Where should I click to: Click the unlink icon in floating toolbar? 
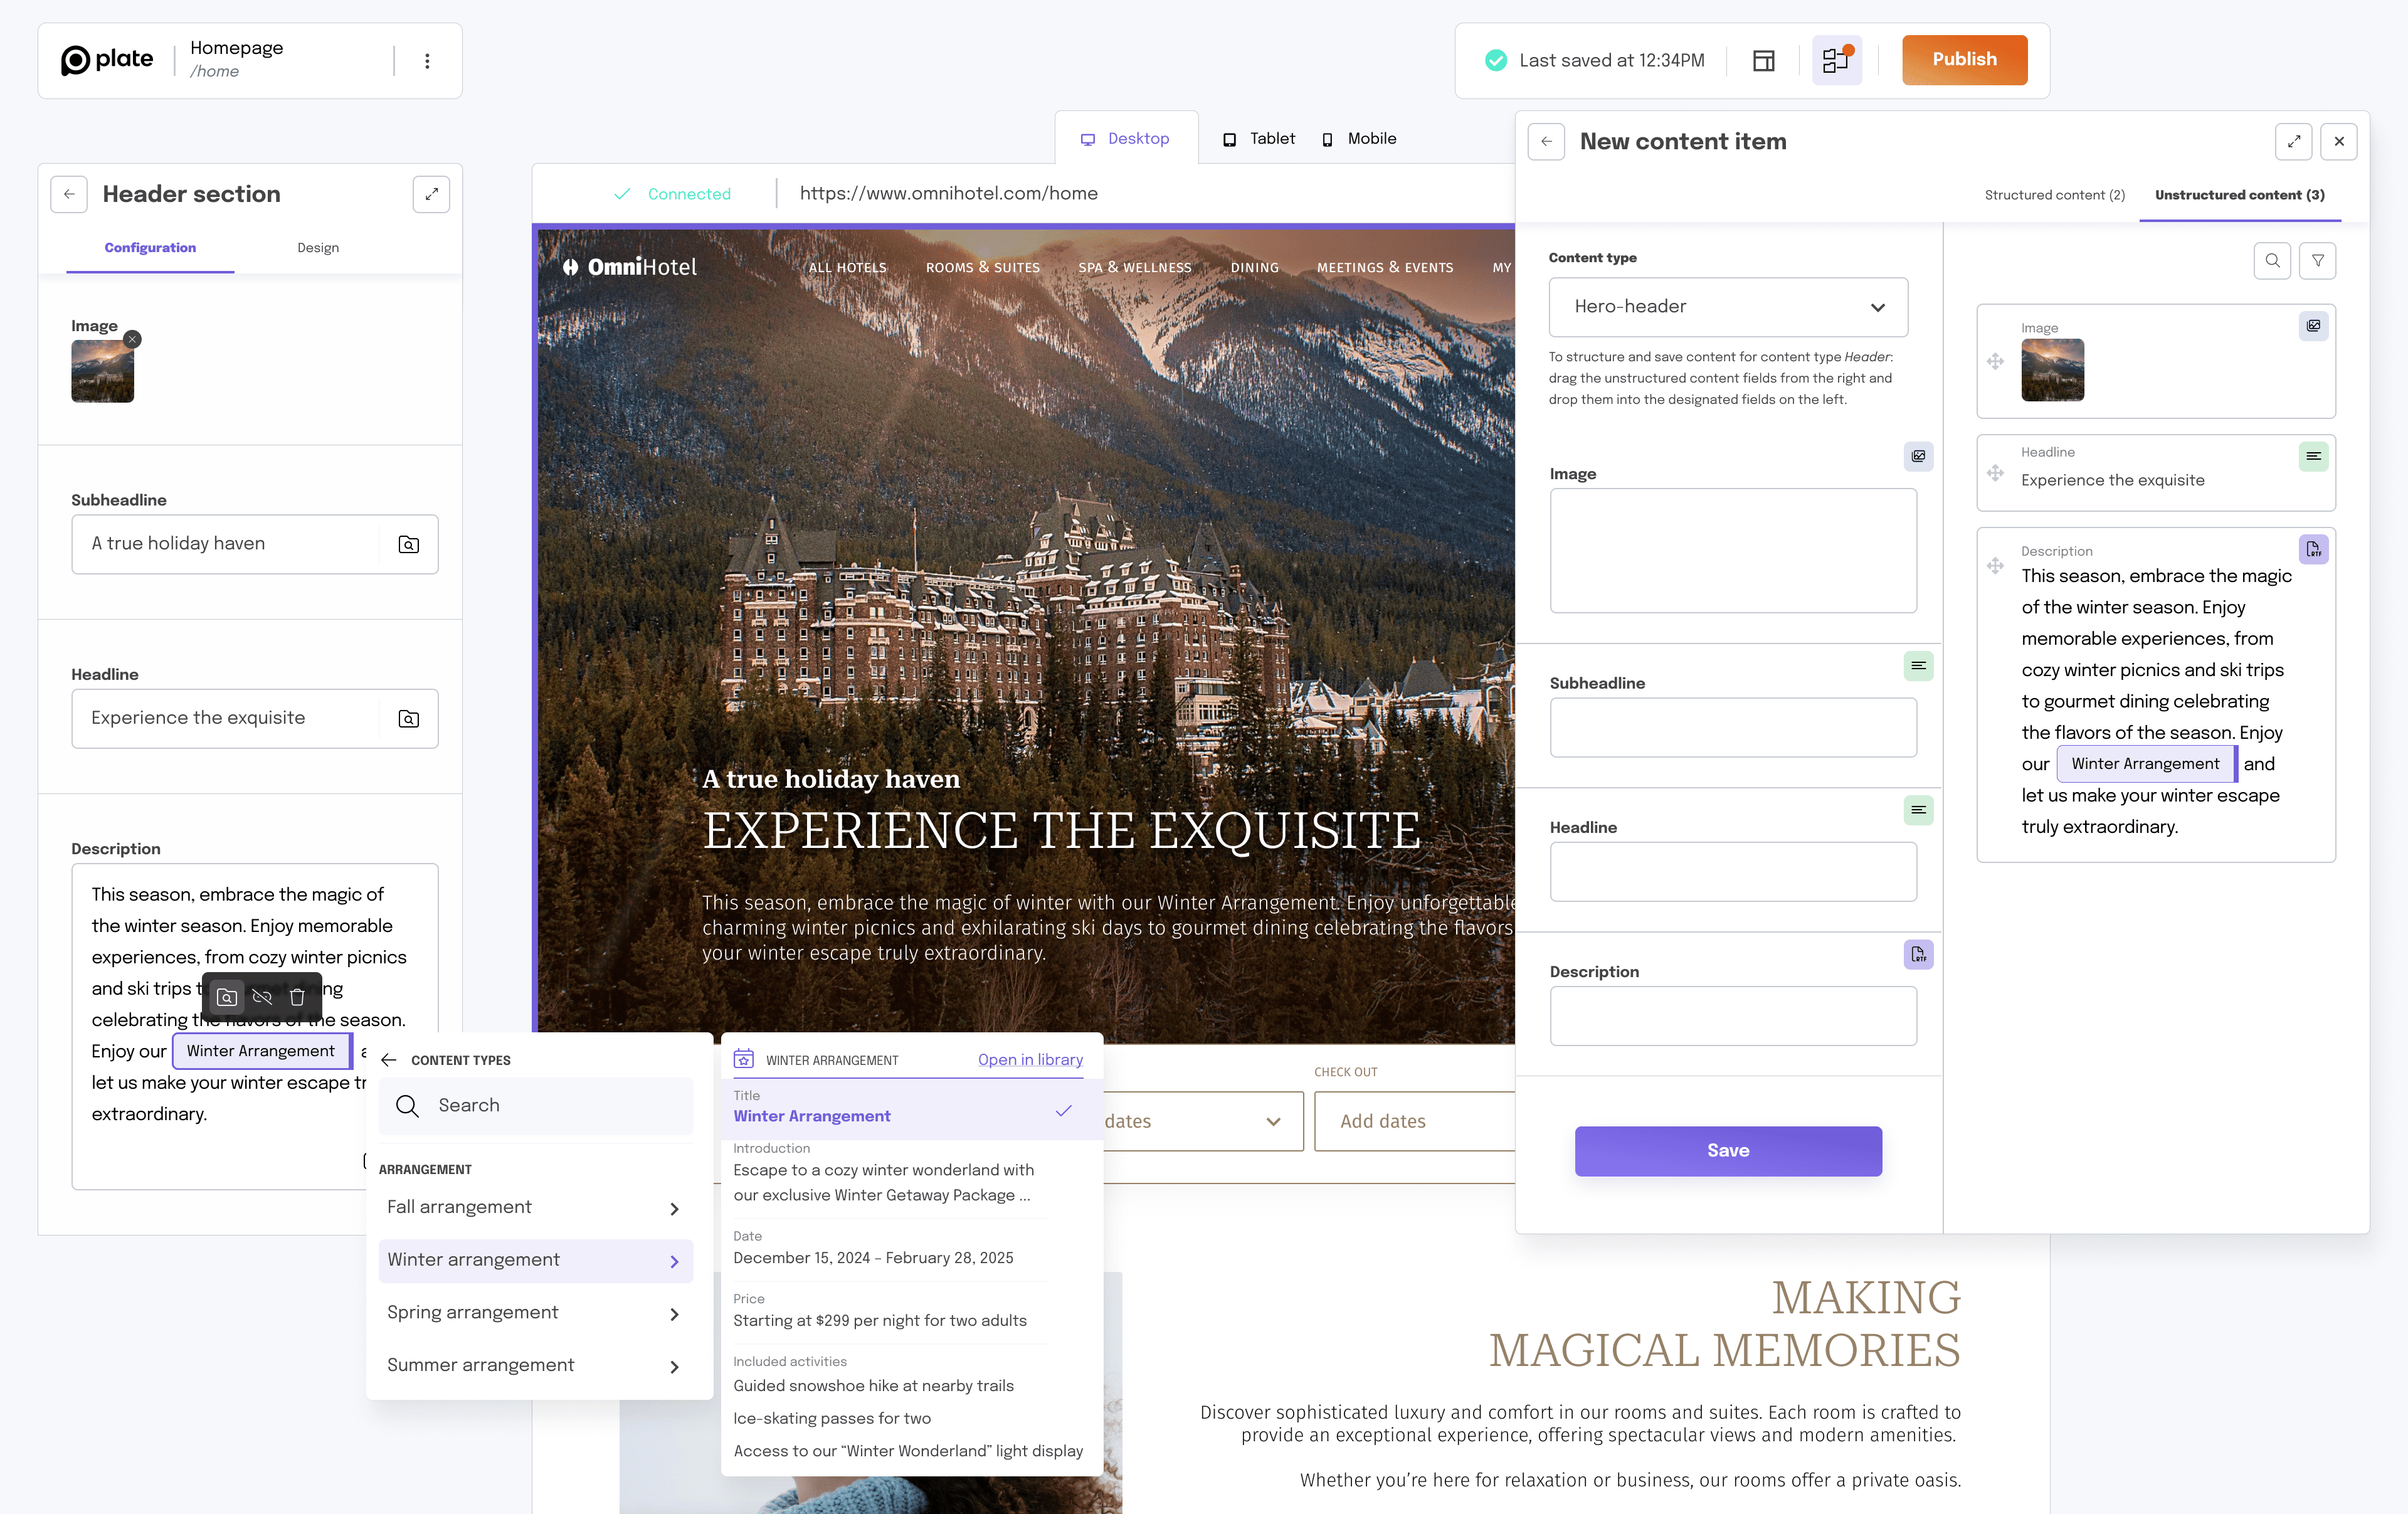pyautogui.click(x=262, y=997)
